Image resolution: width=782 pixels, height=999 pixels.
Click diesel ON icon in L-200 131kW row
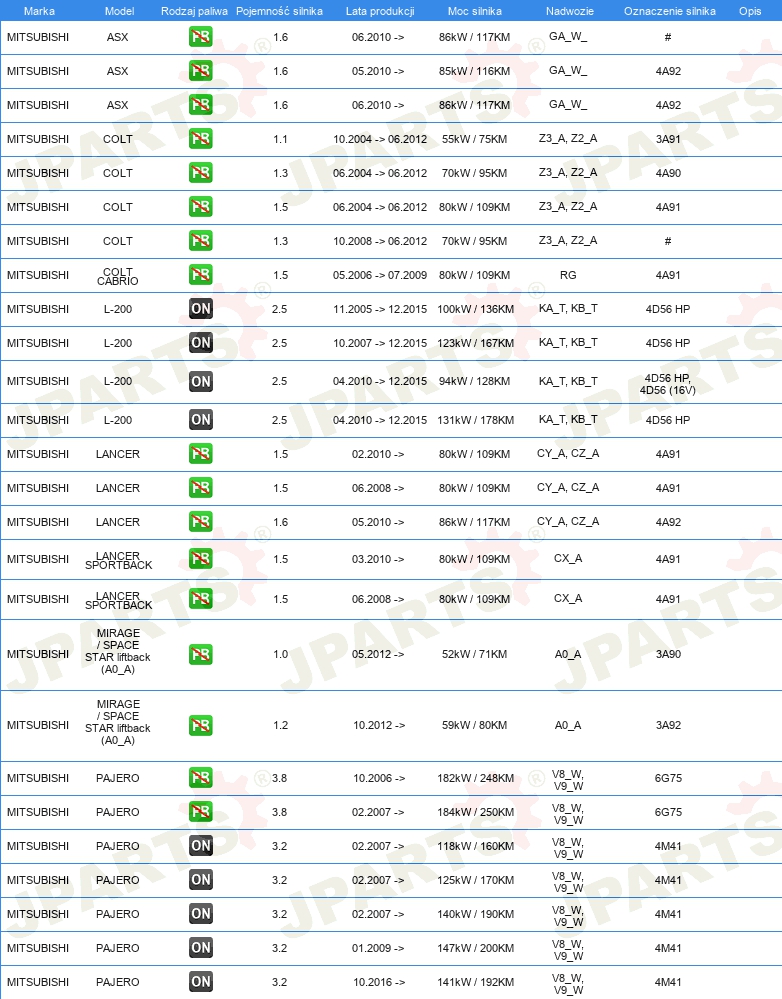click(201, 420)
